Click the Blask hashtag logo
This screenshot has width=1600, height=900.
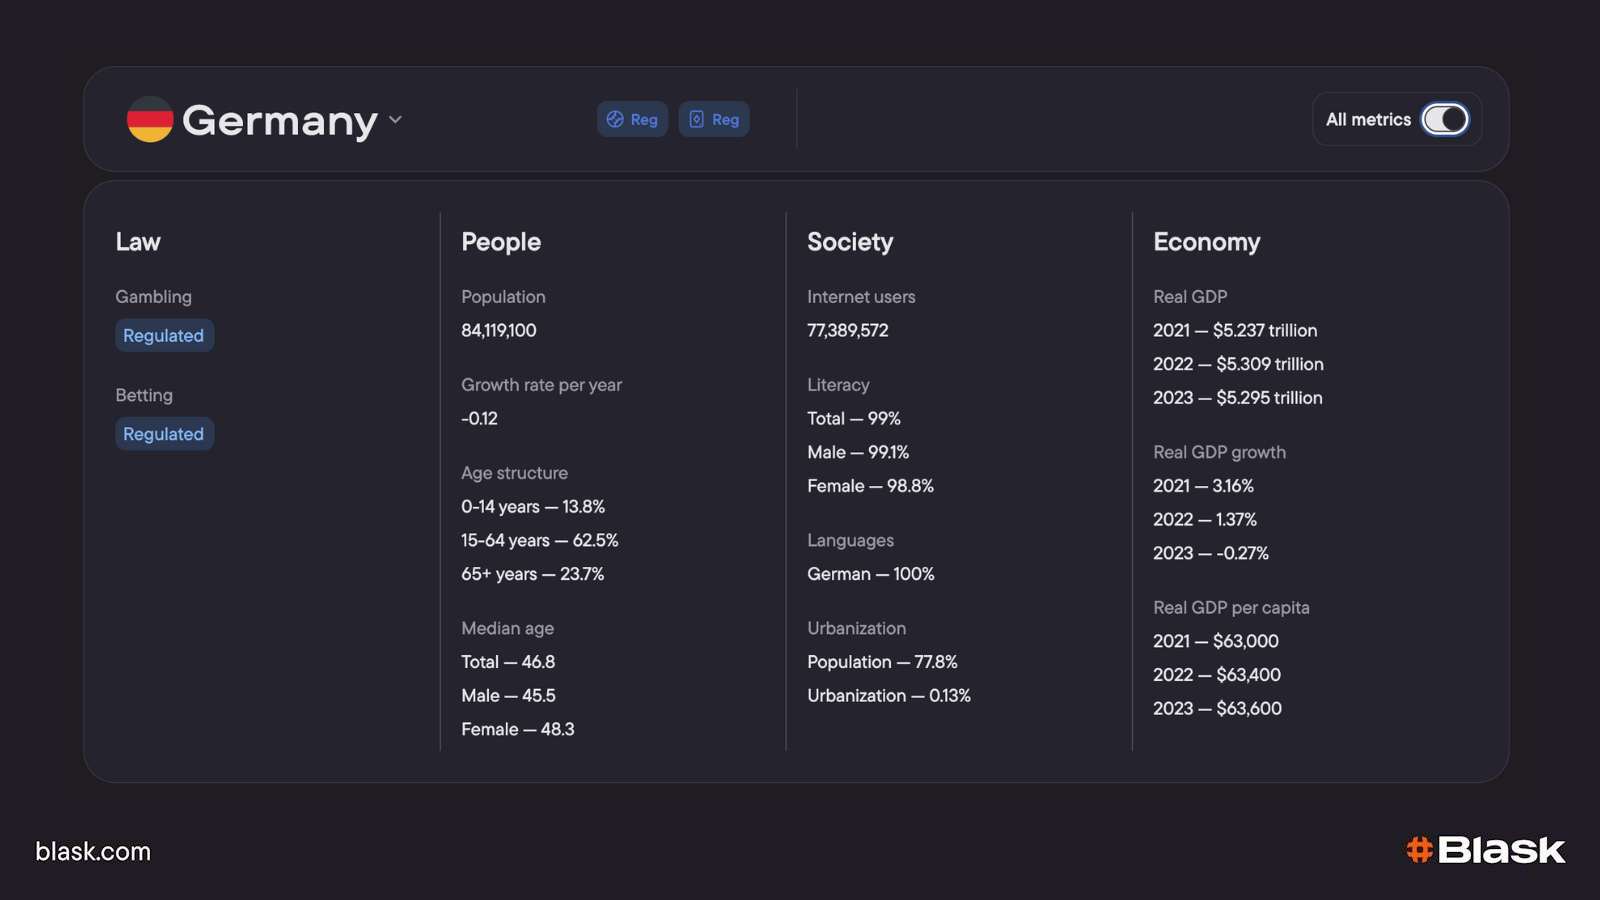(1485, 850)
